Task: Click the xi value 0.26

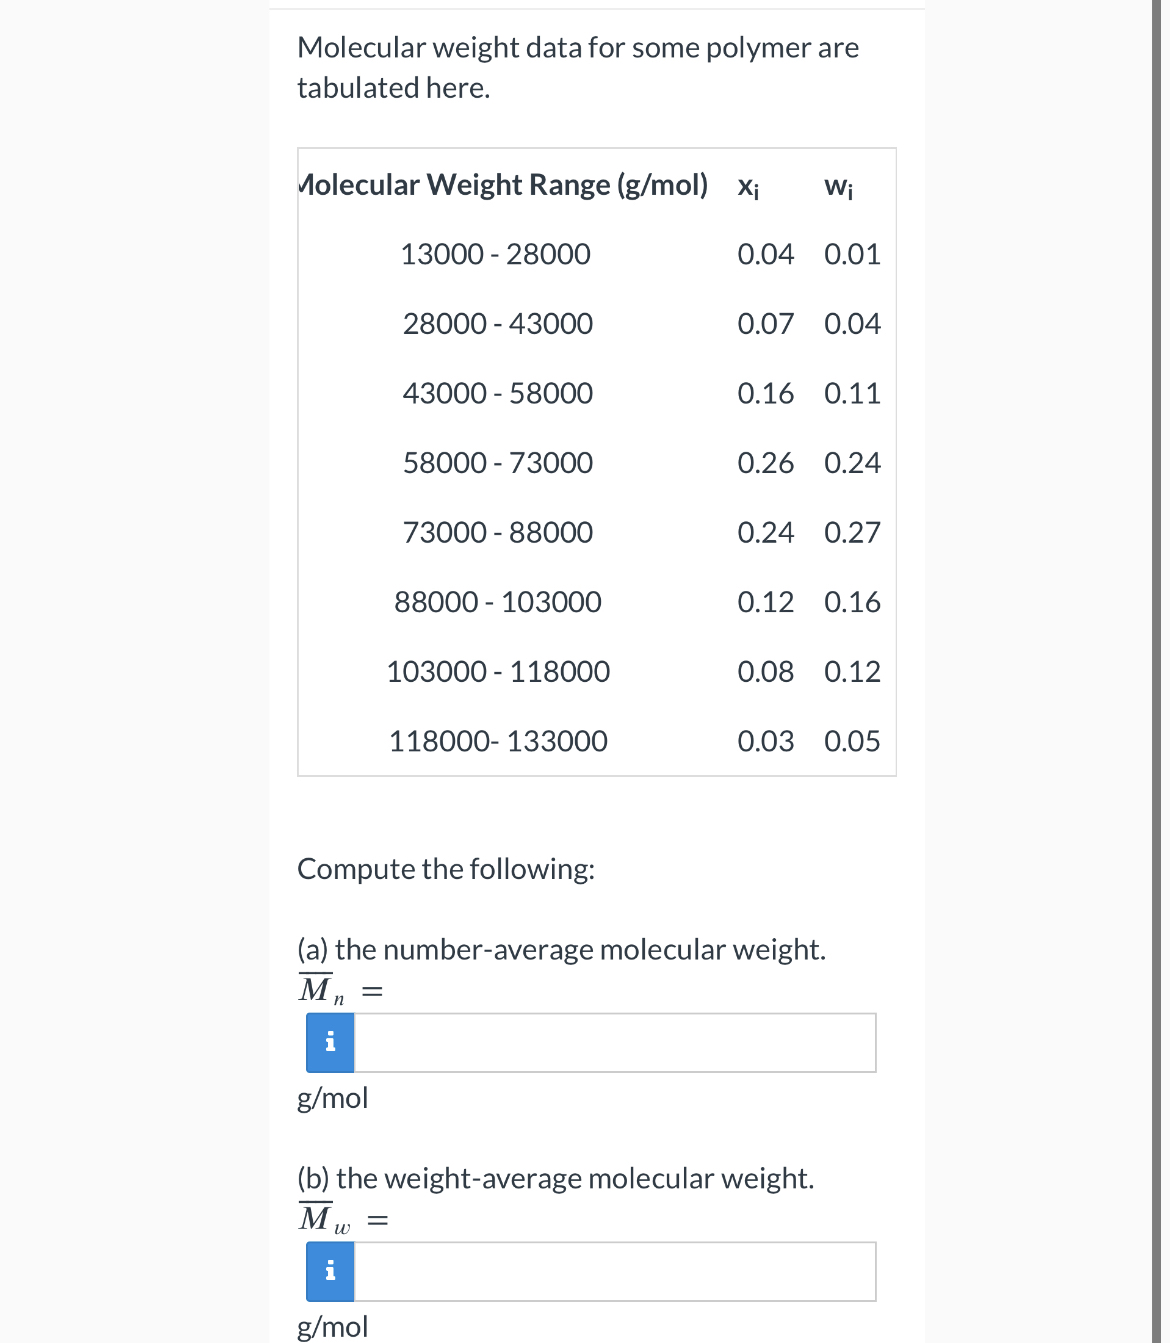Action: click(766, 462)
